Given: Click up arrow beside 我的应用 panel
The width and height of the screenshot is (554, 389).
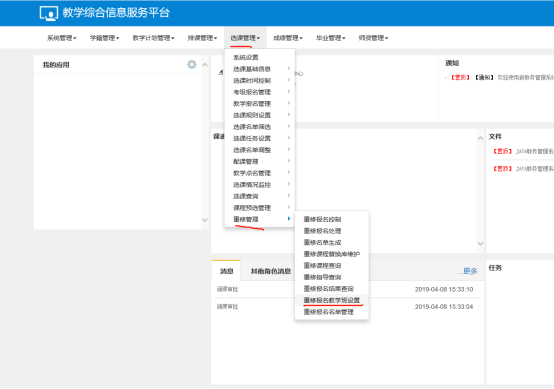Looking at the screenshot, I should 205,65.
